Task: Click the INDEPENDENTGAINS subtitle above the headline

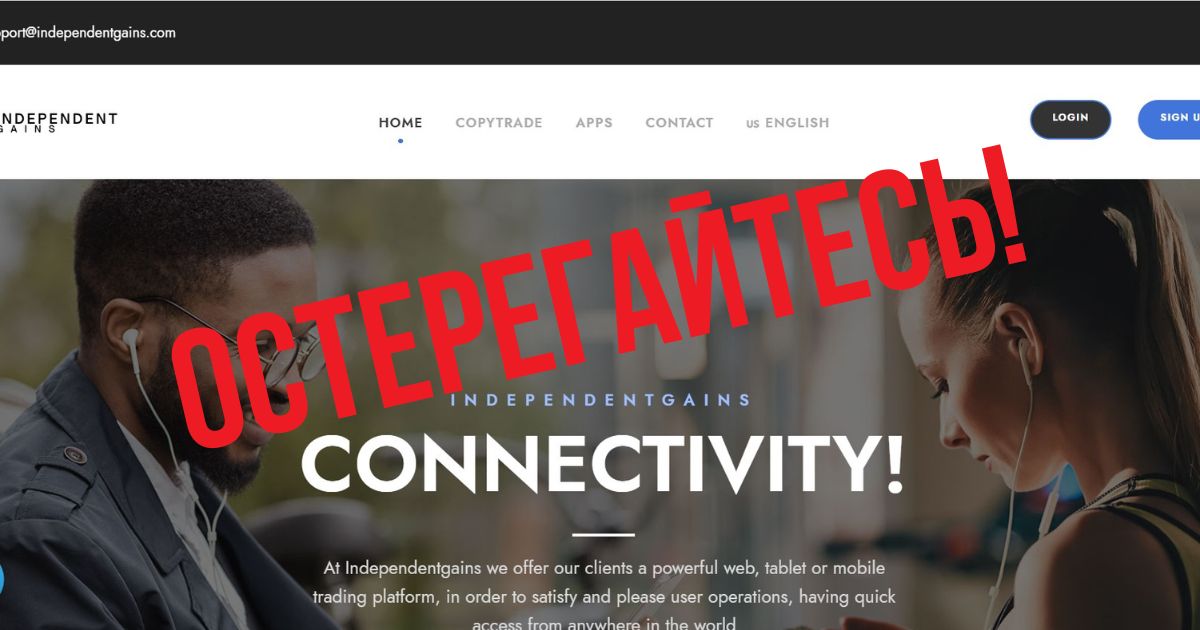Action: point(601,400)
